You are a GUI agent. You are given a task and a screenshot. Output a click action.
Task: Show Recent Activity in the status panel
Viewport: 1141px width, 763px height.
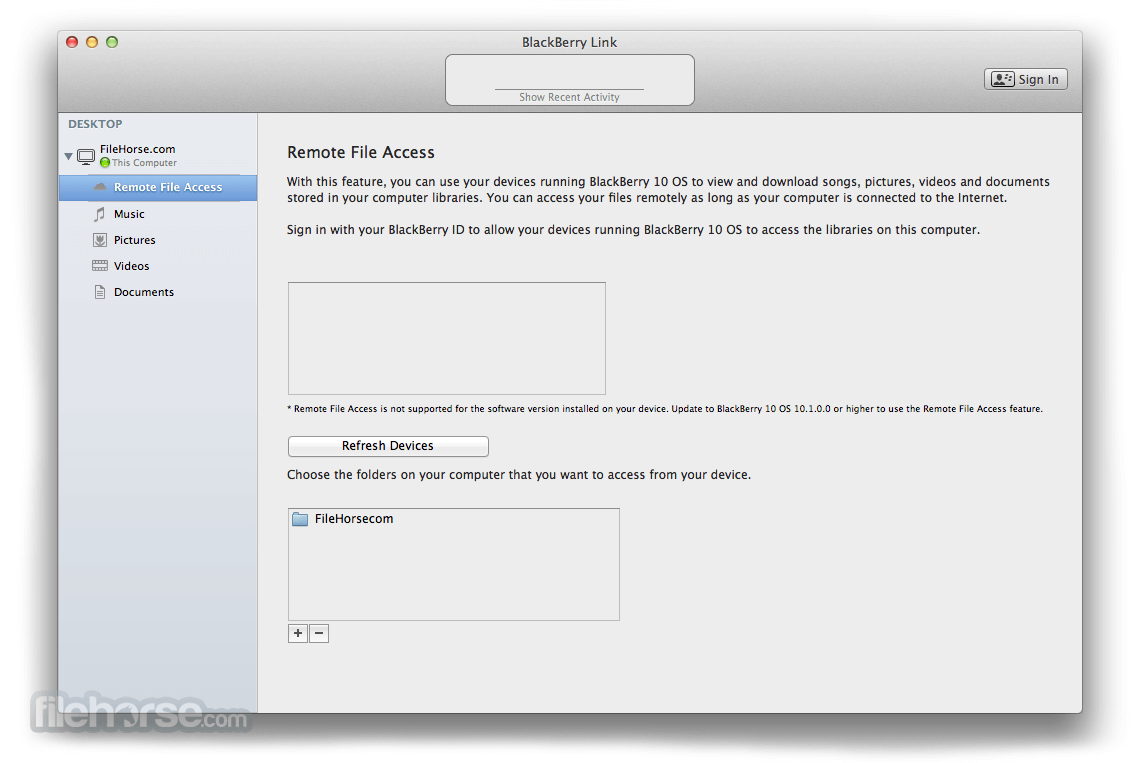coord(569,97)
